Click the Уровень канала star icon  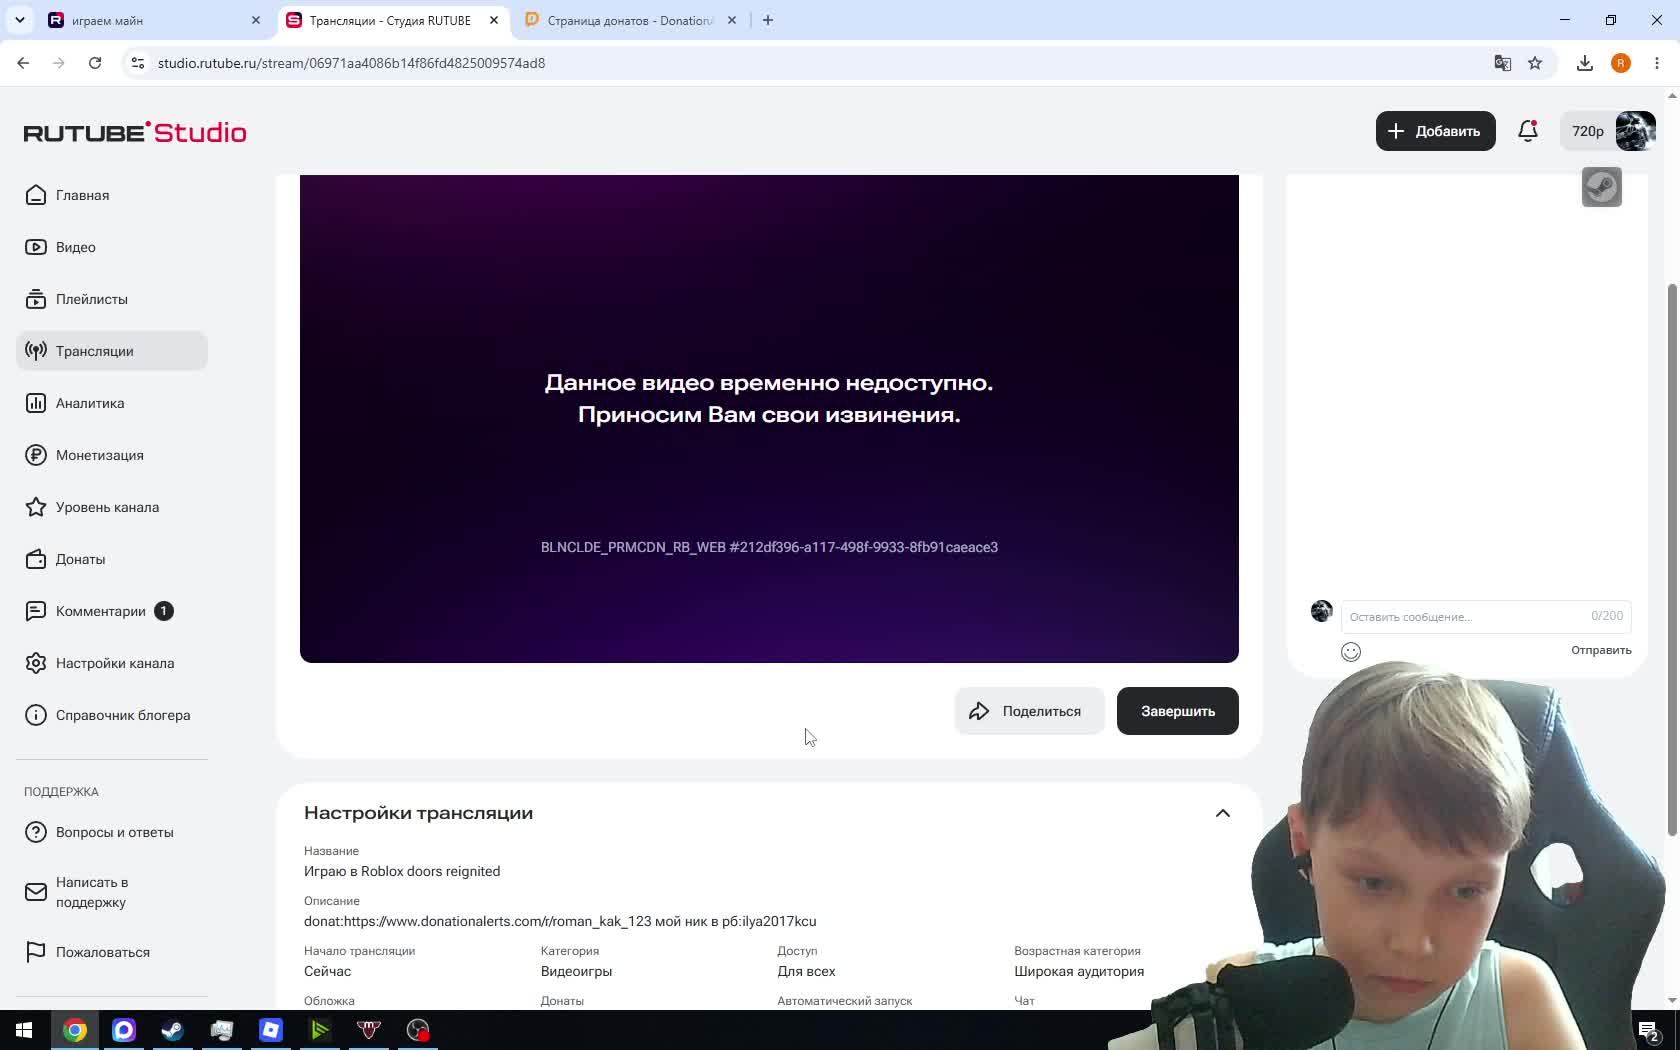36,507
